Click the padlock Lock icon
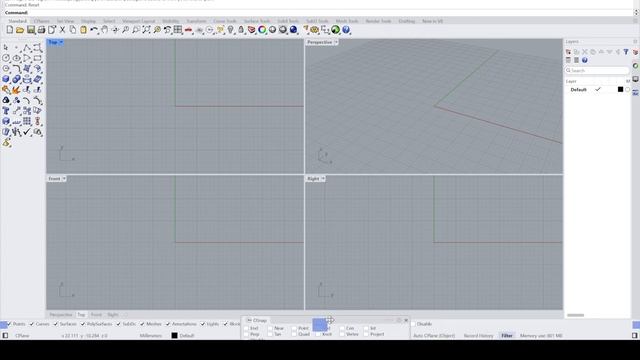The width and height of the screenshot is (640, 360). coord(241,30)
